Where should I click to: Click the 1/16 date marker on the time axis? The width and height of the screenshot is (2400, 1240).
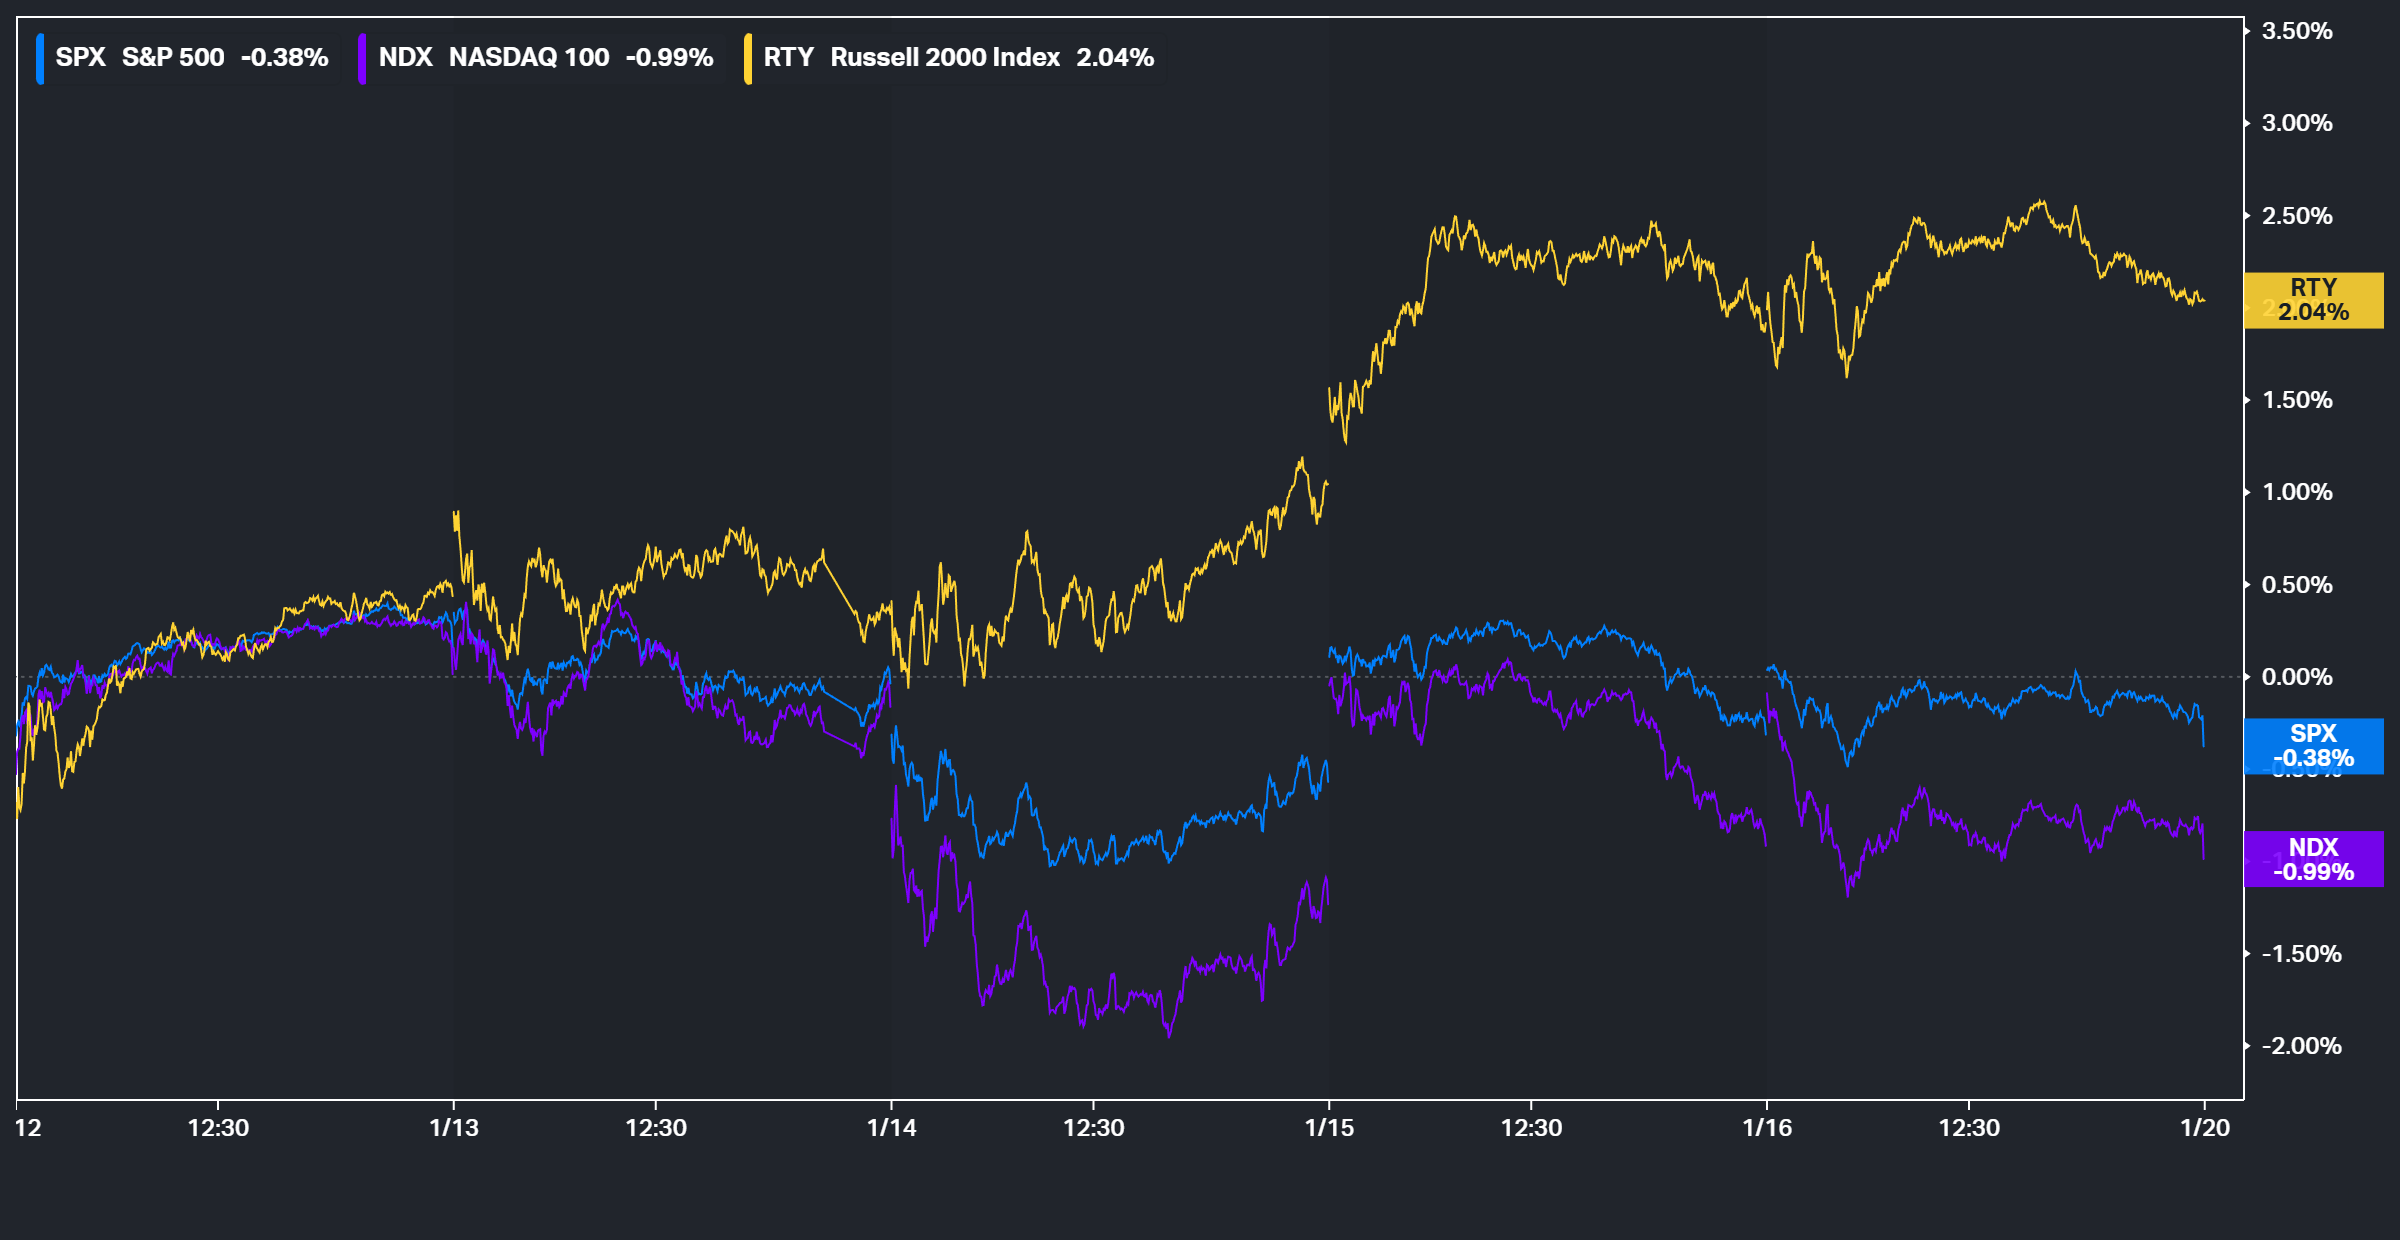click(x=1767, y=1128)
